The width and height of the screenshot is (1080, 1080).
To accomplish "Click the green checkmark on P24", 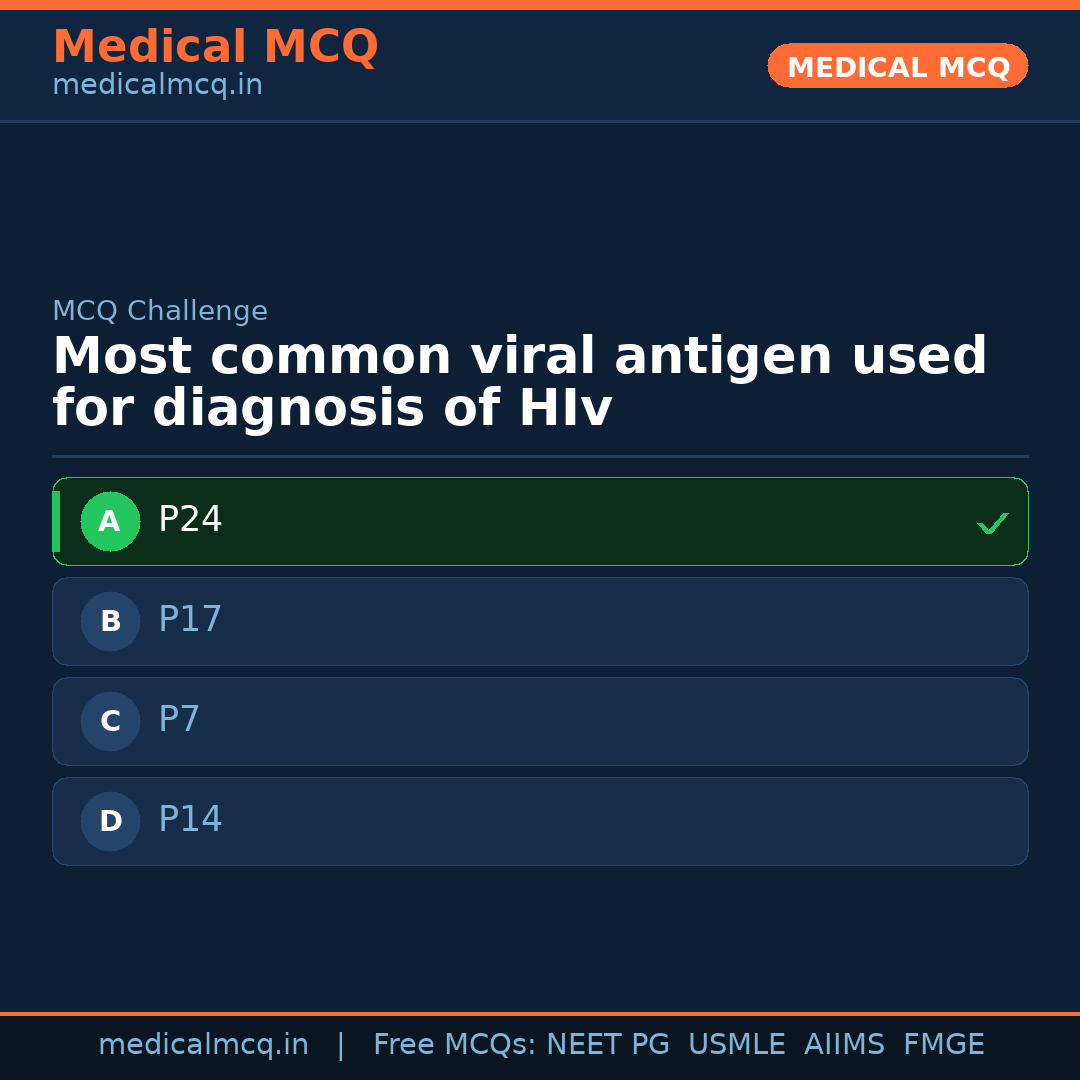I will 992,523.
